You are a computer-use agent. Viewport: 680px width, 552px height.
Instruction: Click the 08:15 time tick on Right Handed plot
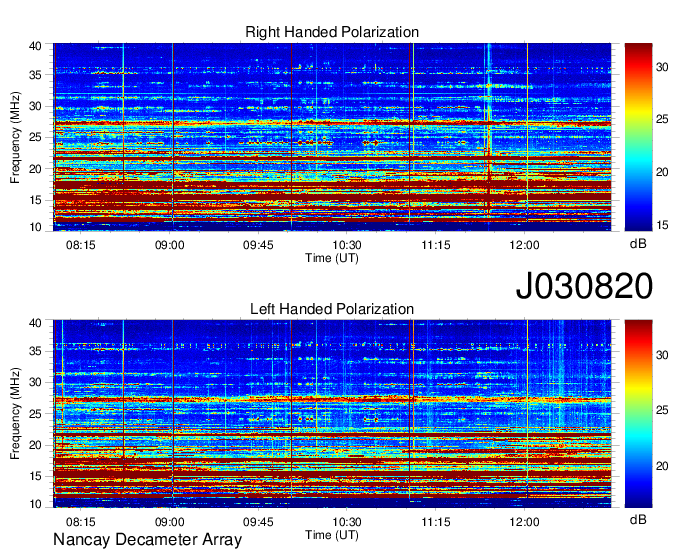(81, 245)
